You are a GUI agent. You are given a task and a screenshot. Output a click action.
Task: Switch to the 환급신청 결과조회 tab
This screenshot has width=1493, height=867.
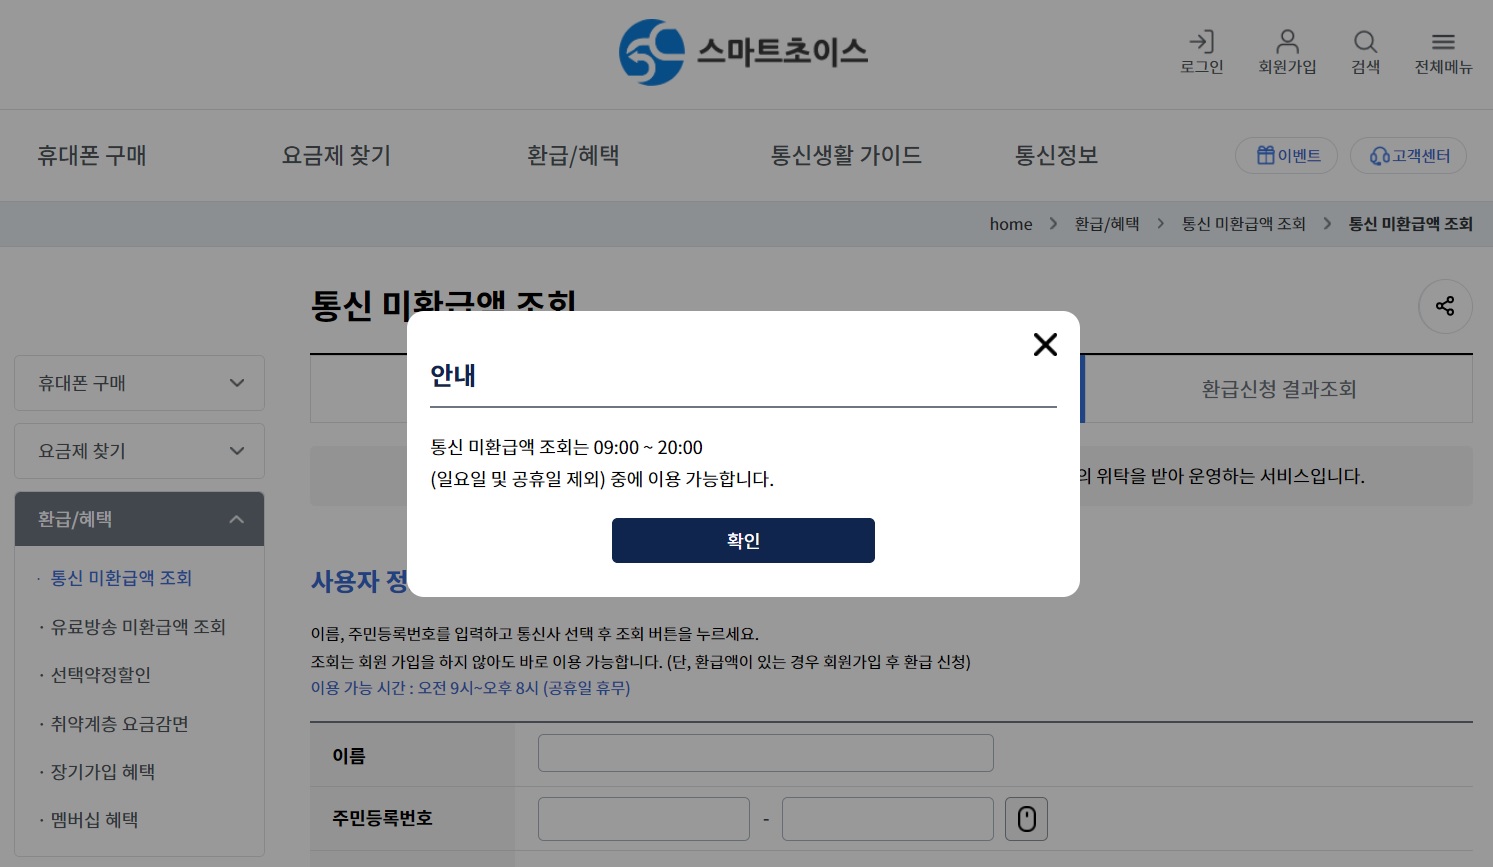tap(1278, 389)
